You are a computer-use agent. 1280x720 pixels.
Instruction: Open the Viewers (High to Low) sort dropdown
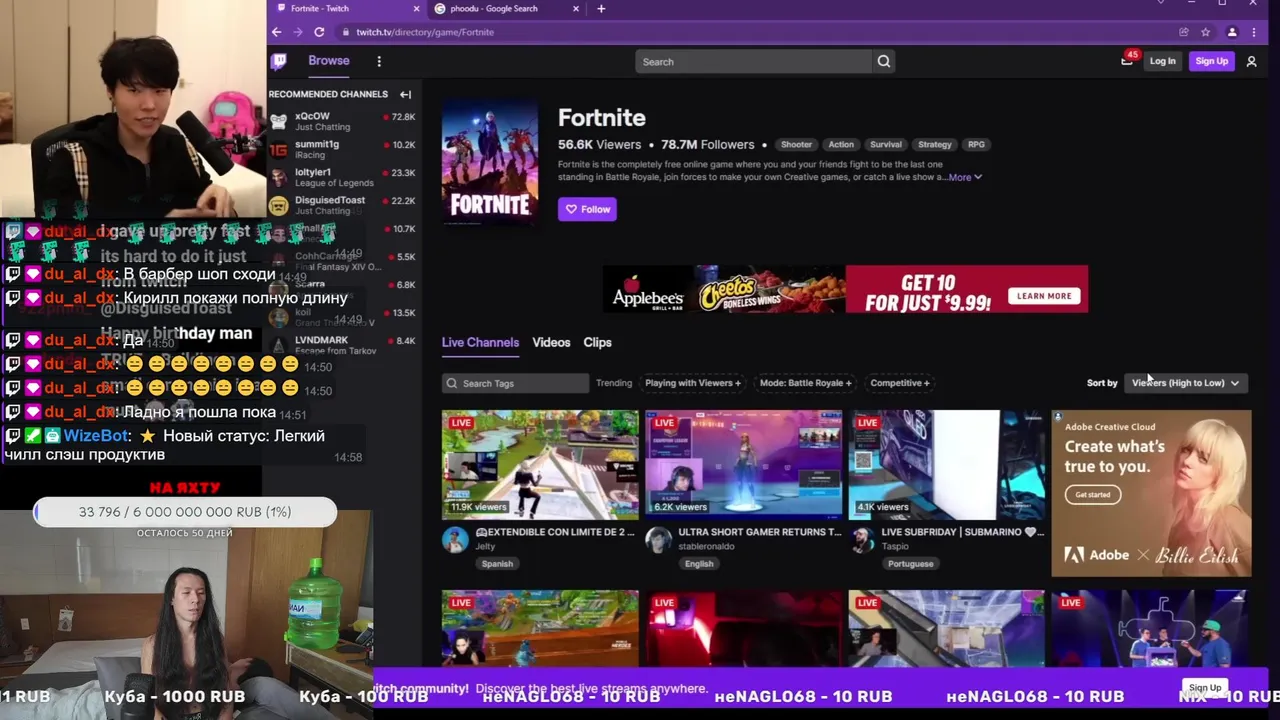(x=1185, y=383)
